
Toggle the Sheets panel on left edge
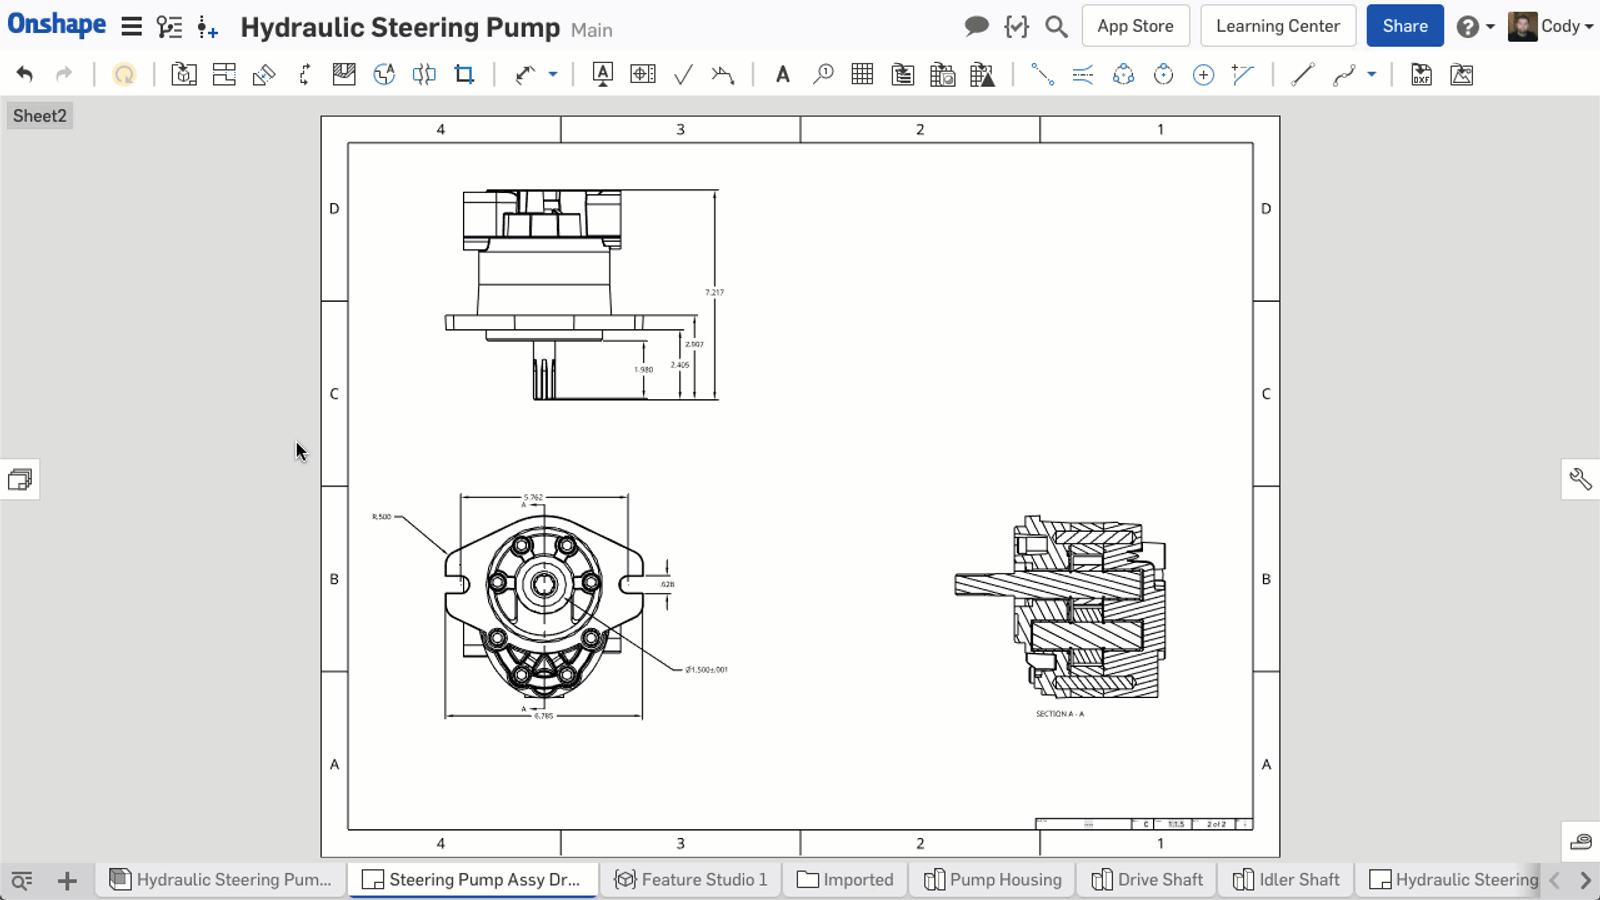pyautogui.click(x=19, y=480)
